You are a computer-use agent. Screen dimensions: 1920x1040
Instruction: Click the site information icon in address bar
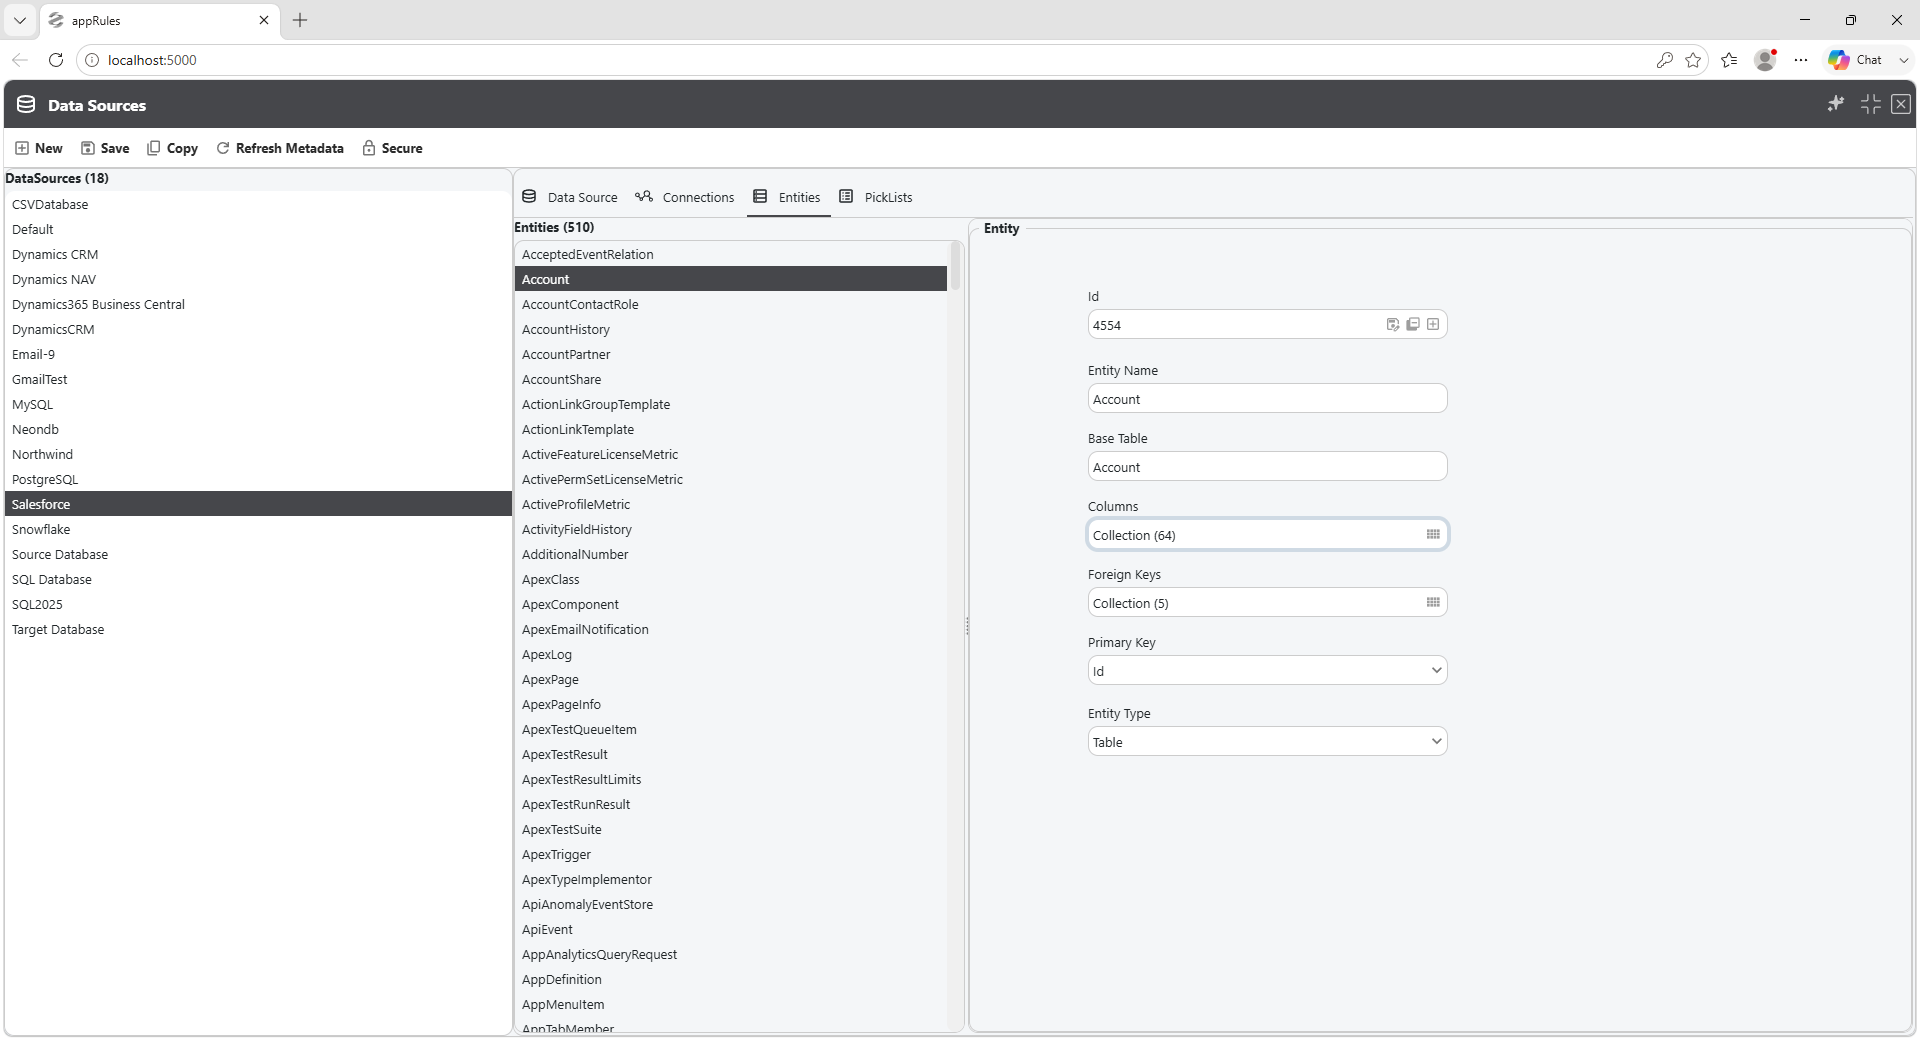click(x=92, y=60)
